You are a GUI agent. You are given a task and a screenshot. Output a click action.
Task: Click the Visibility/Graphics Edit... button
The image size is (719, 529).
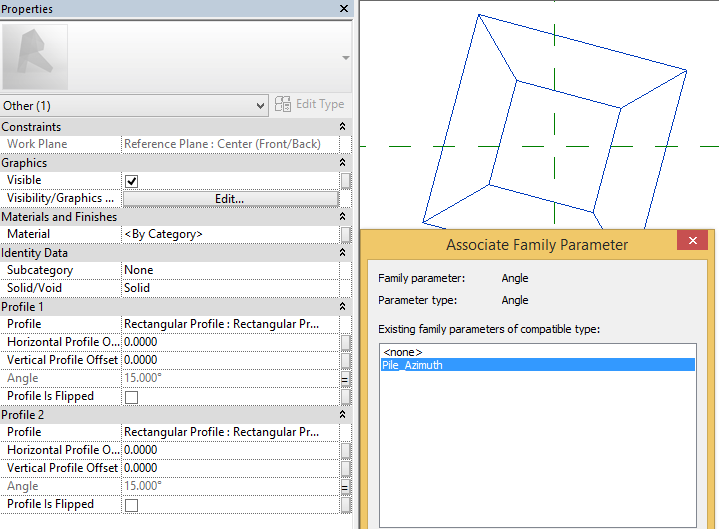230,198
